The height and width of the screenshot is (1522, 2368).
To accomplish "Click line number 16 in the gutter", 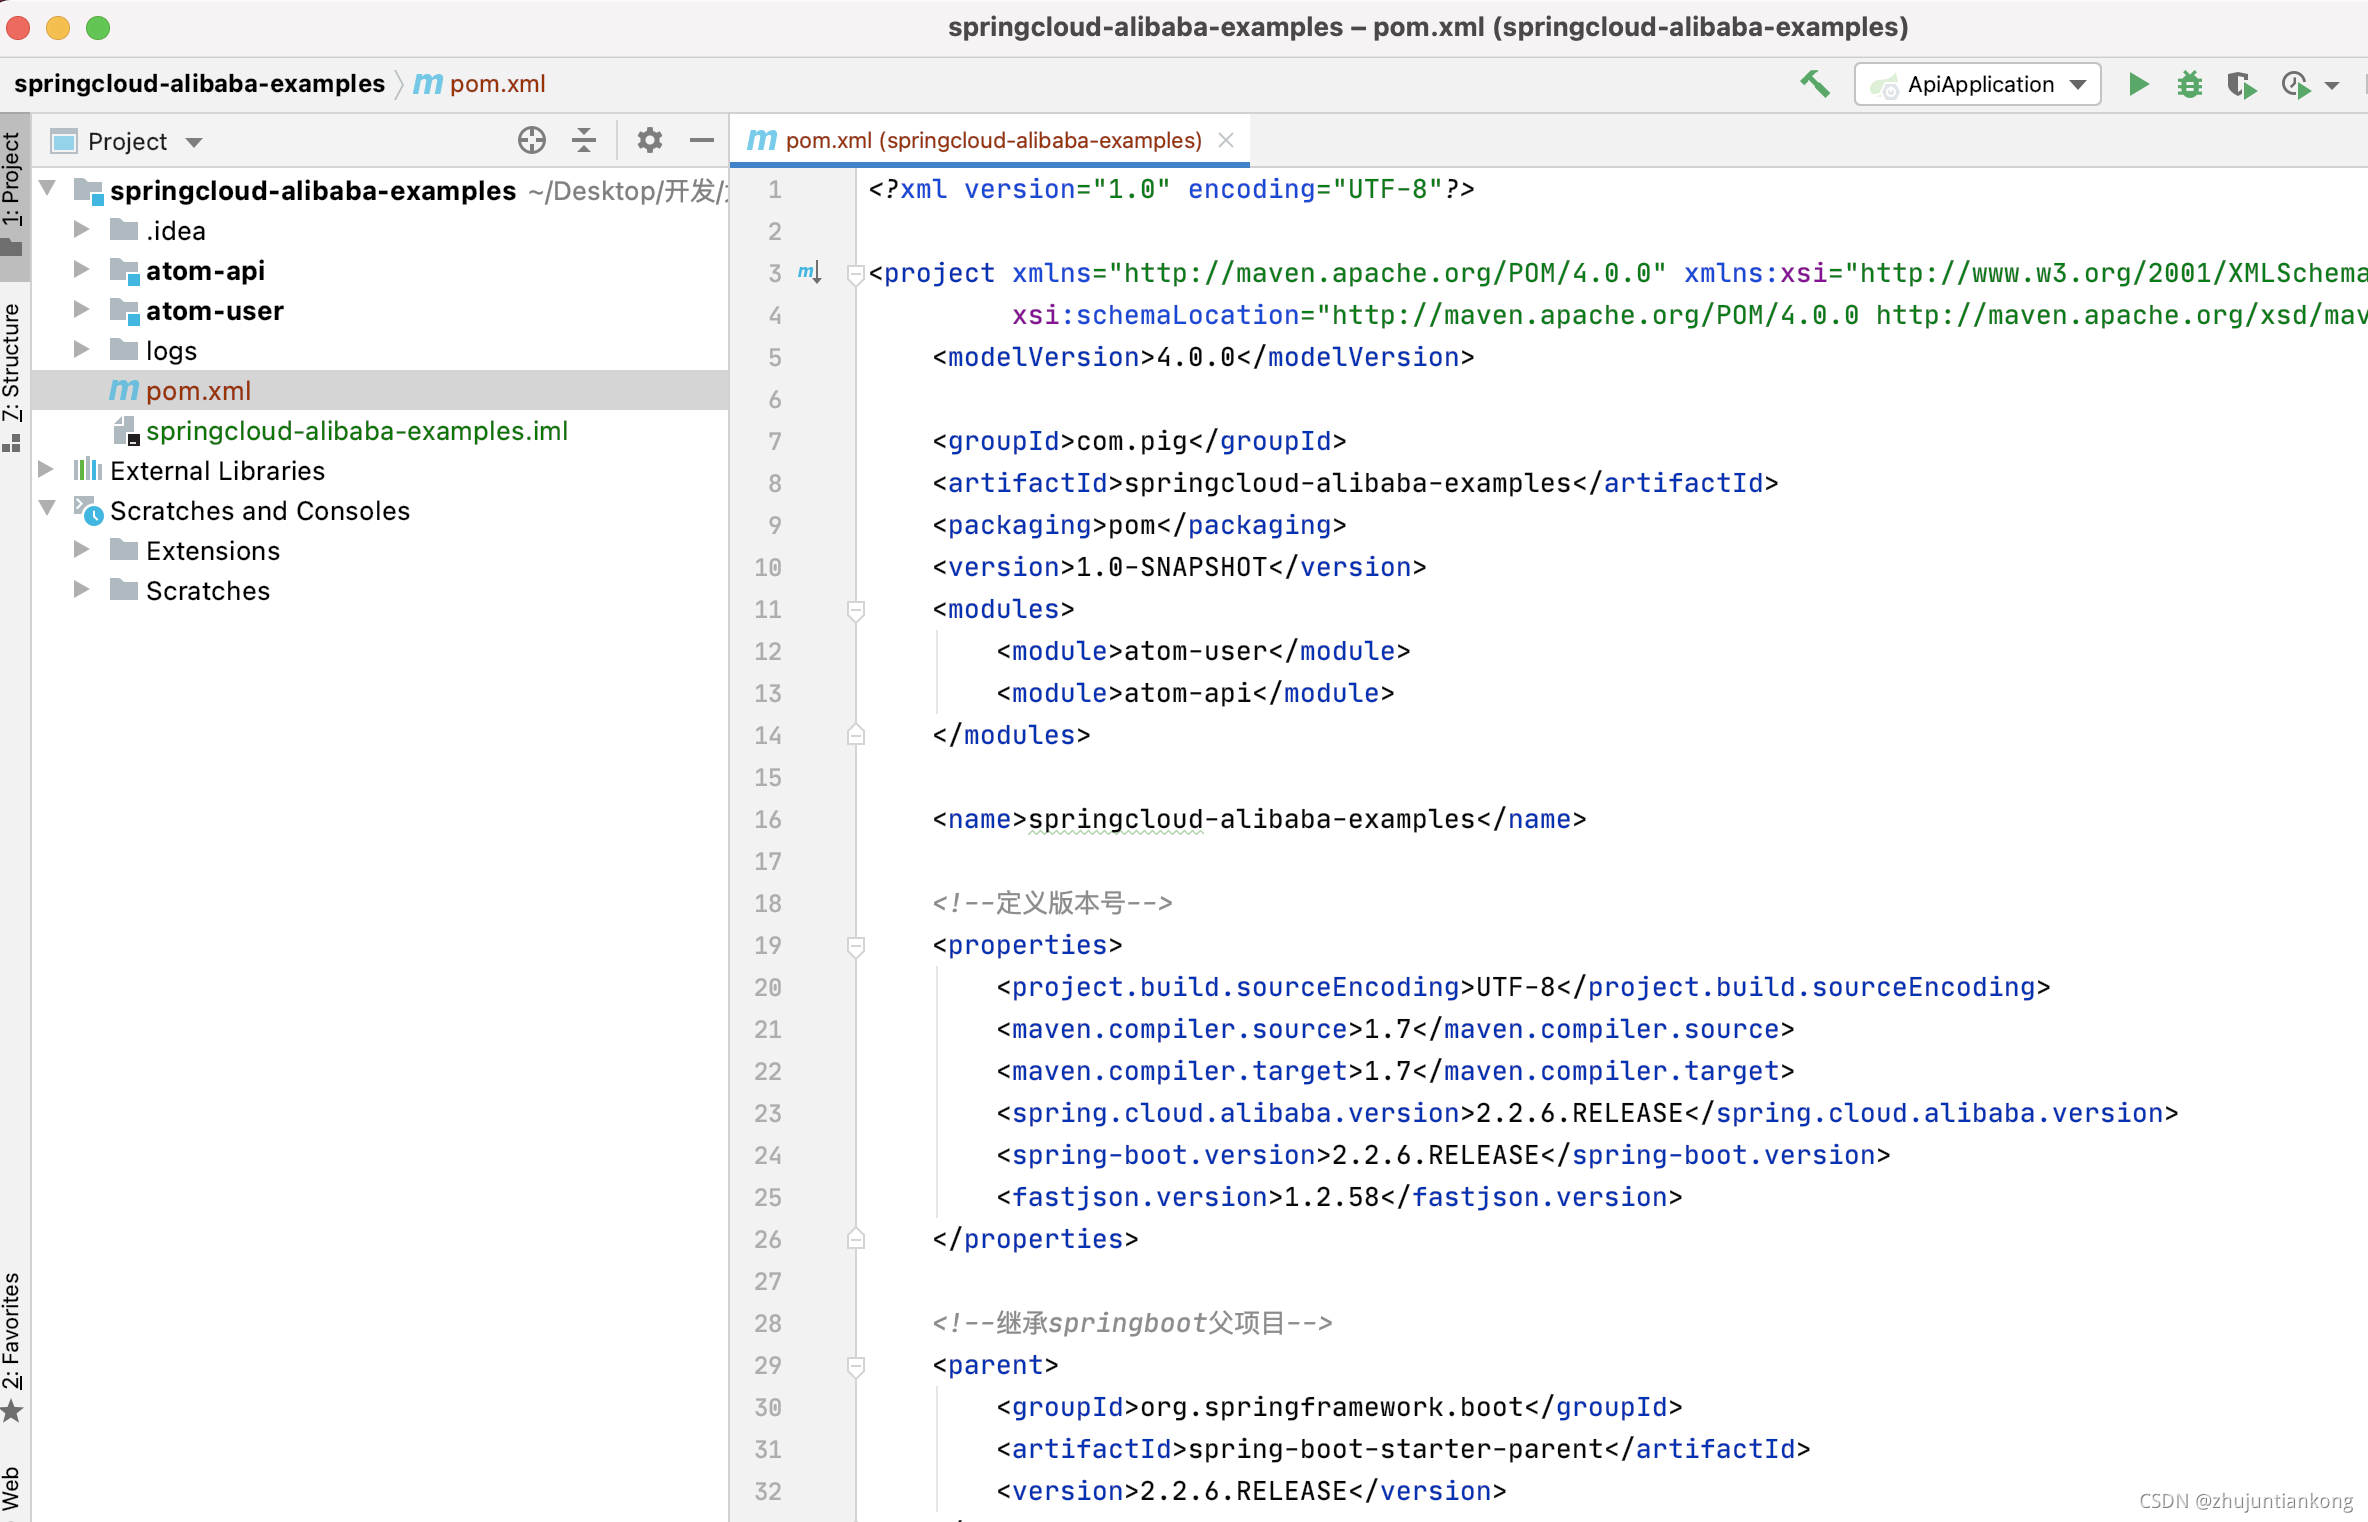I will (x=768, y=819).
